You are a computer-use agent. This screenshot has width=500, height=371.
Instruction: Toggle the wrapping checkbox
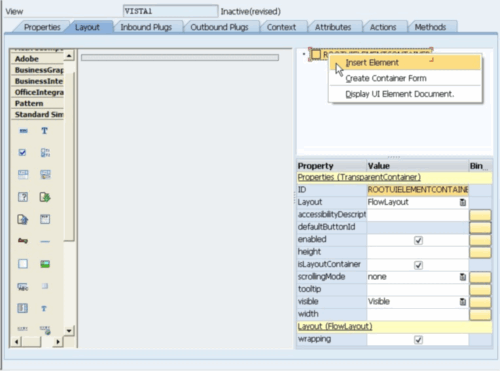tap(418, 340)
